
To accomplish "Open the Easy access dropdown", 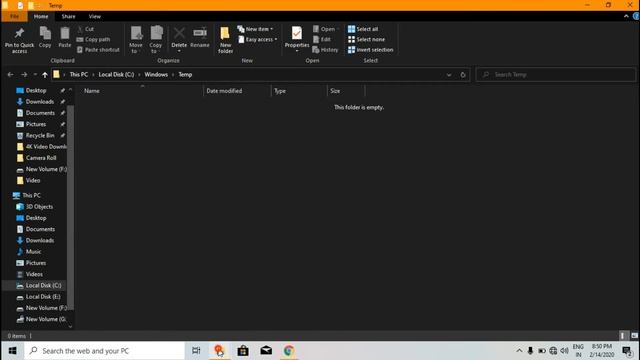I will pyautogui.click(x=258, y=40).
